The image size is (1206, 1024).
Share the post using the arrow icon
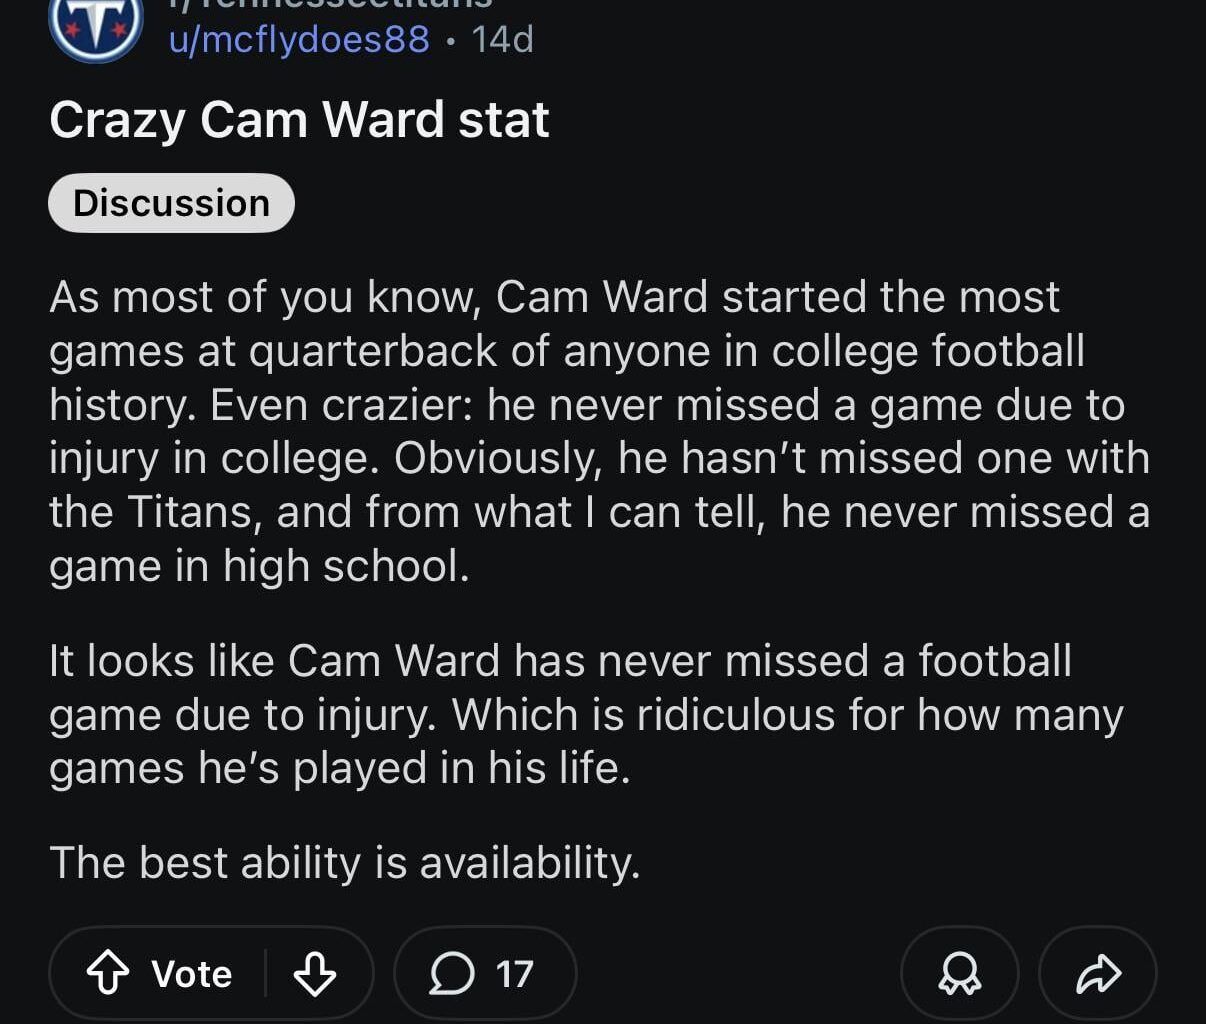coord(1098,973)
